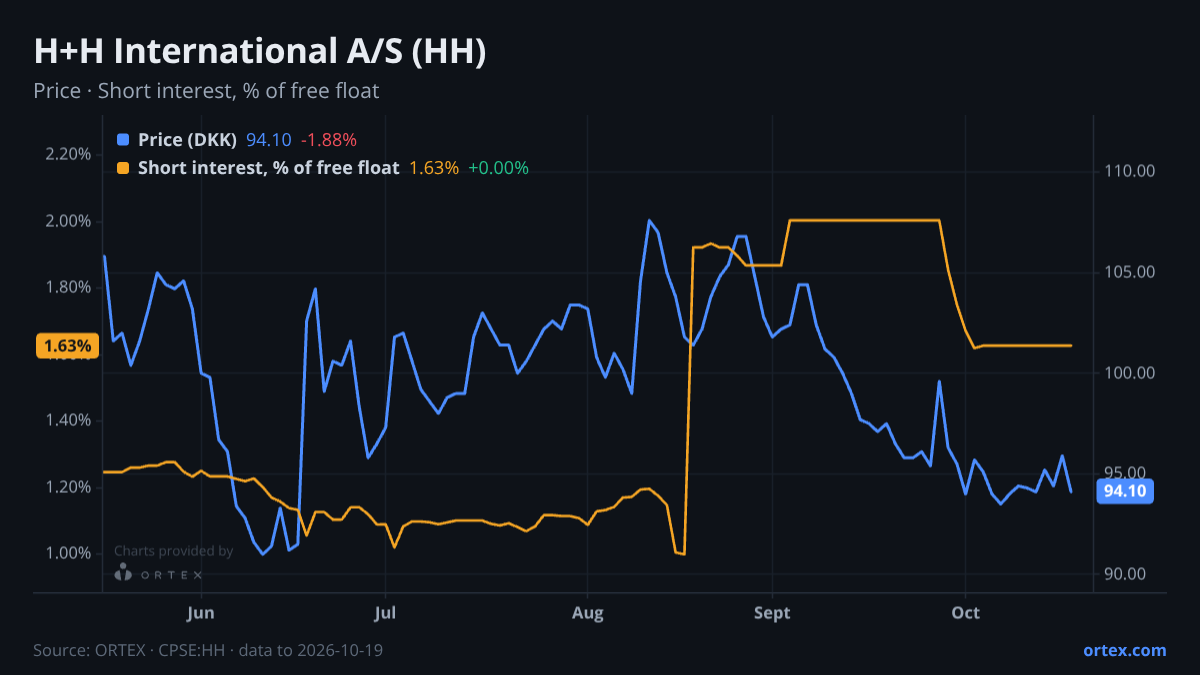
Task: Click the orange Short interest legend swatch
Action: (123, 168)
